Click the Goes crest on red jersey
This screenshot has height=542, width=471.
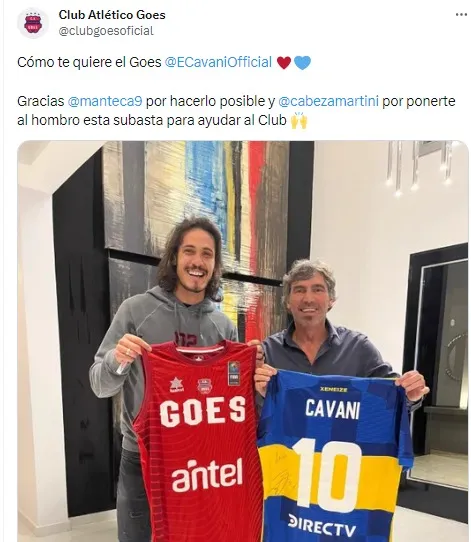(204, 386)
